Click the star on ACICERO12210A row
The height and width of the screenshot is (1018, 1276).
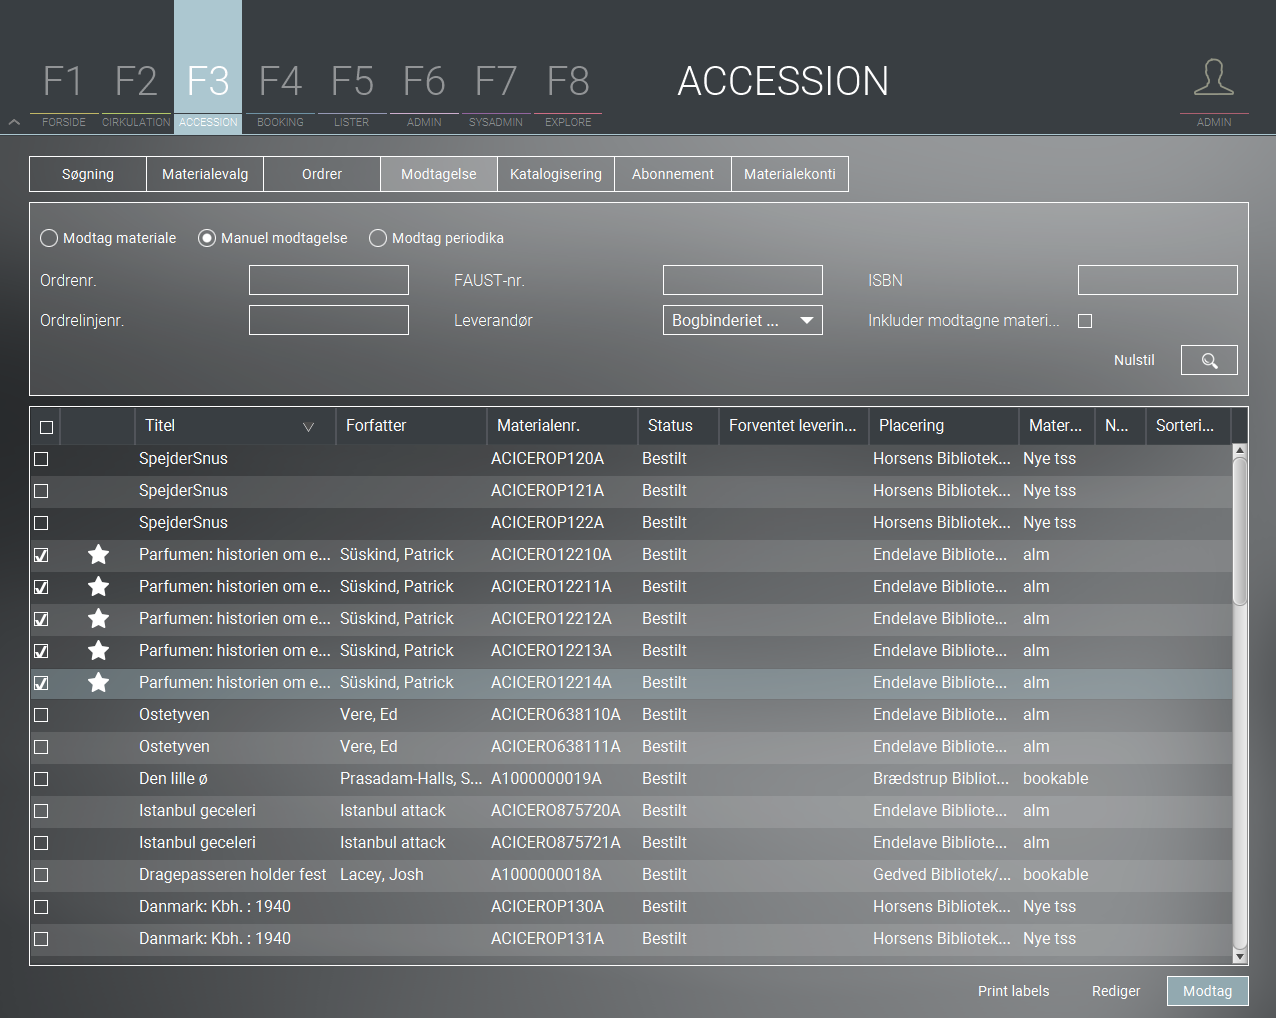point(98,554)
